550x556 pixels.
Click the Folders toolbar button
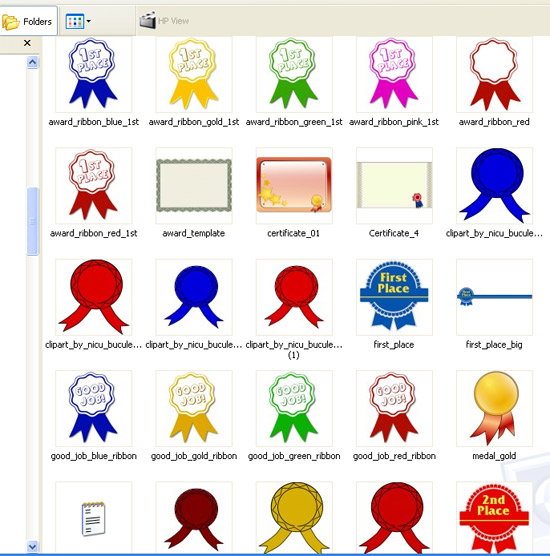pyautogui.click(x=28, y=21)
